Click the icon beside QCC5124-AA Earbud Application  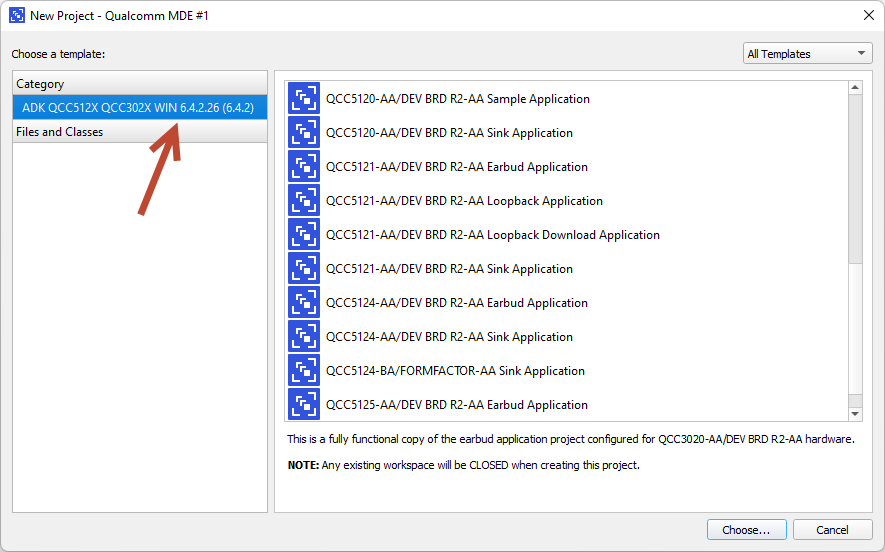(304, 303)
